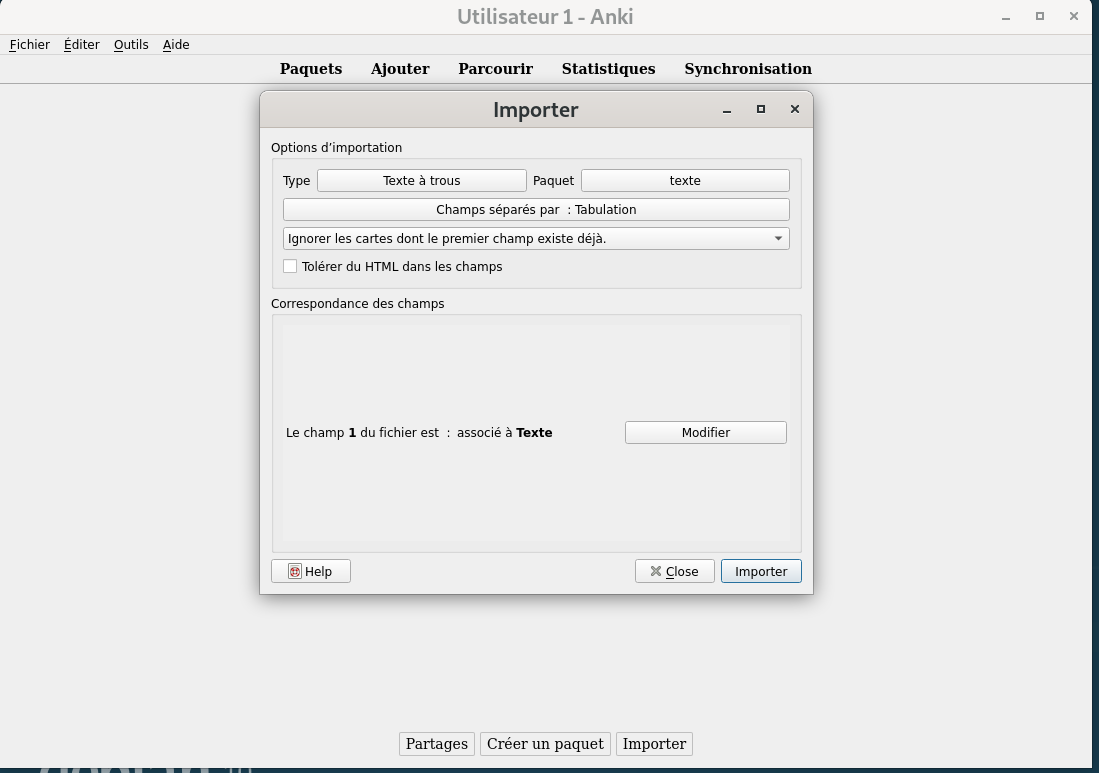Screen dimensions: 1099x773
Task: Click the Partages button at bottom
Action: (437, 744)
